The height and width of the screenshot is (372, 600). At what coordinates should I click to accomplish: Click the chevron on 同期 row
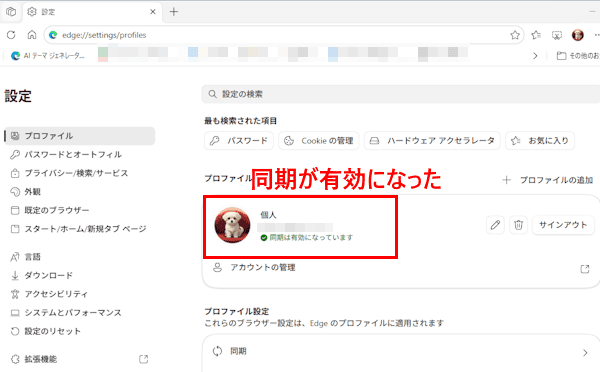[585, 352]
